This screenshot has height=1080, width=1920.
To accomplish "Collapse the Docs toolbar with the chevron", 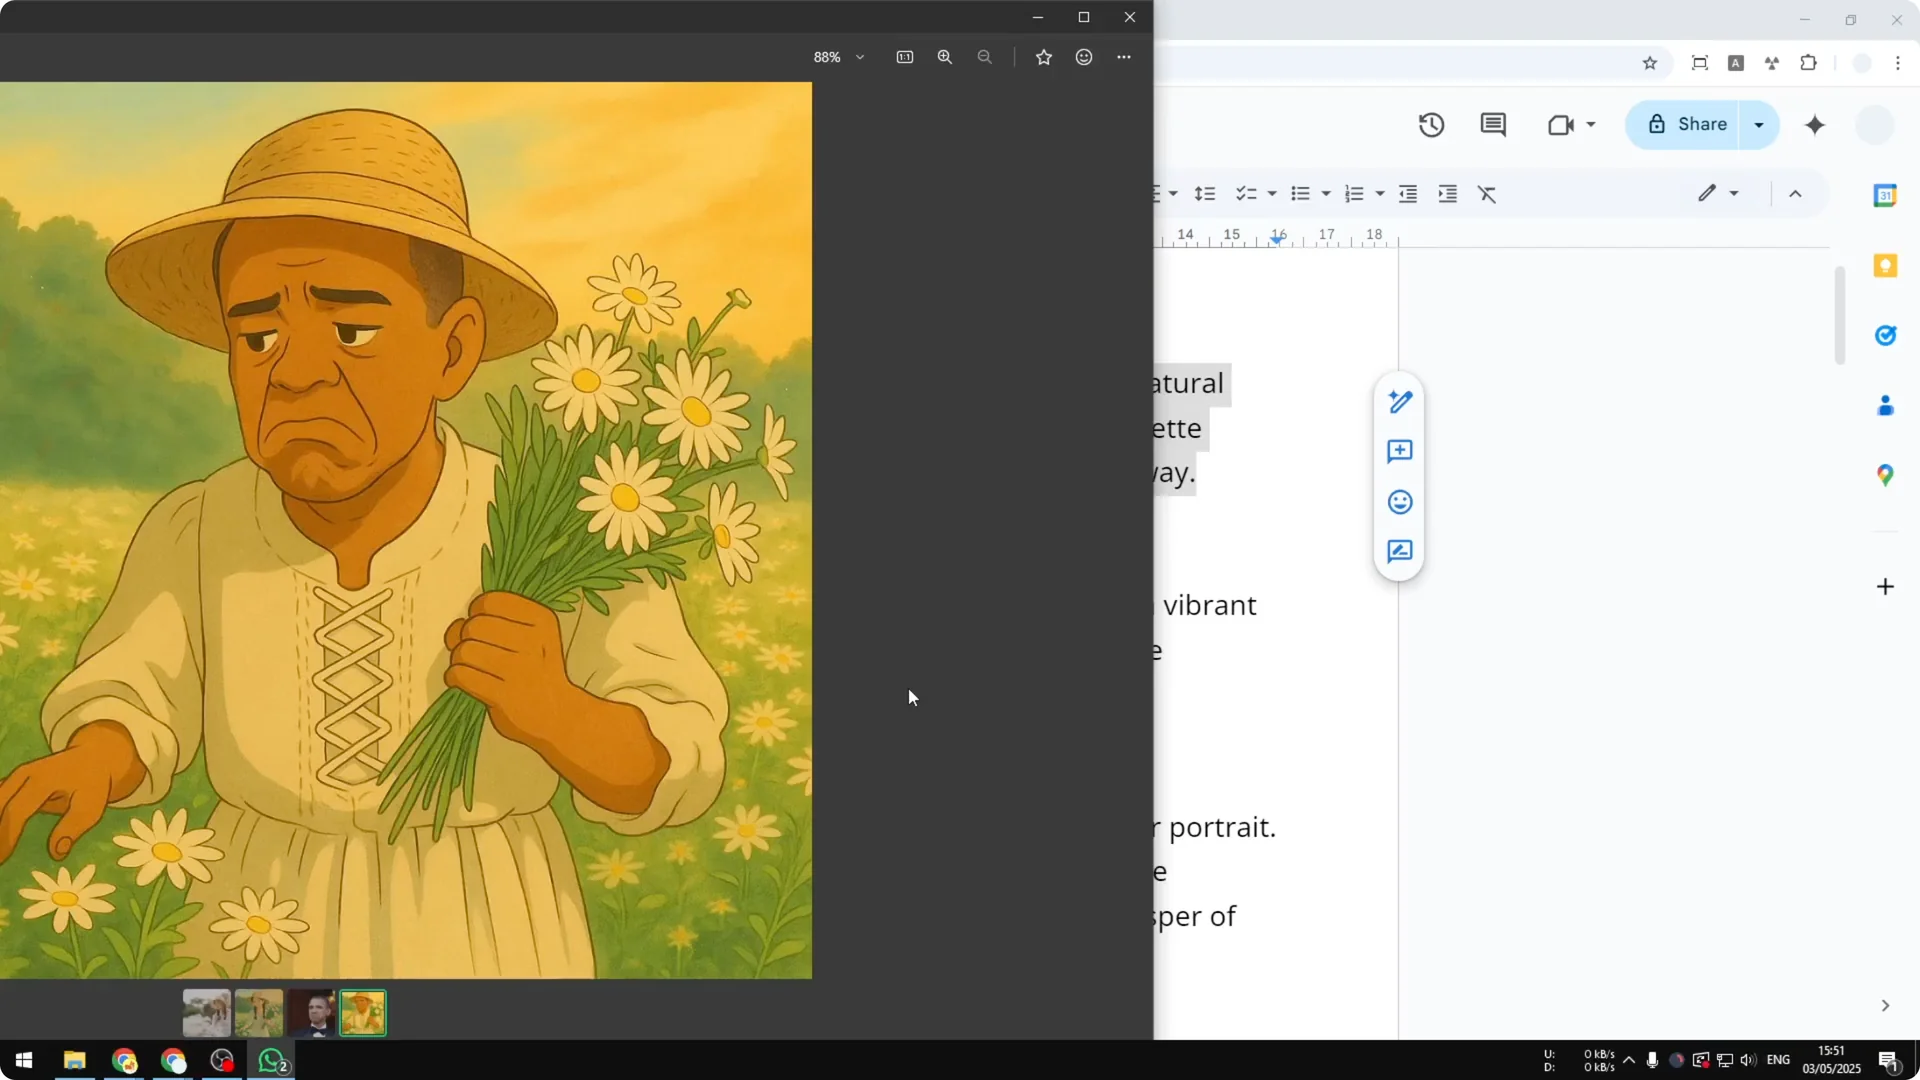I will pos(1795,193).
